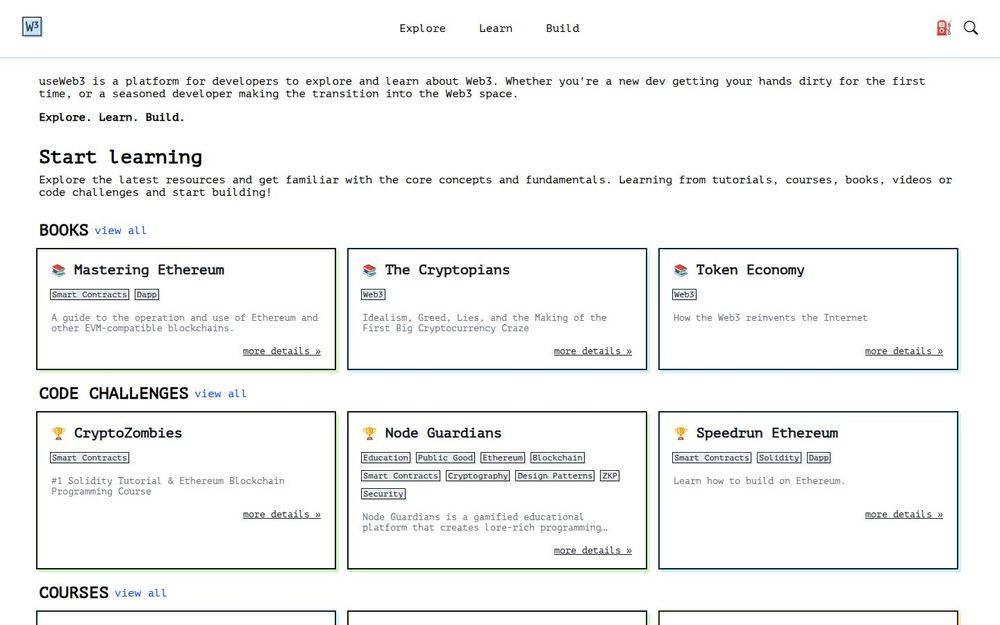Open the Build menu
The height and width of the screenshot is (625, 1000).
[562, 28]
